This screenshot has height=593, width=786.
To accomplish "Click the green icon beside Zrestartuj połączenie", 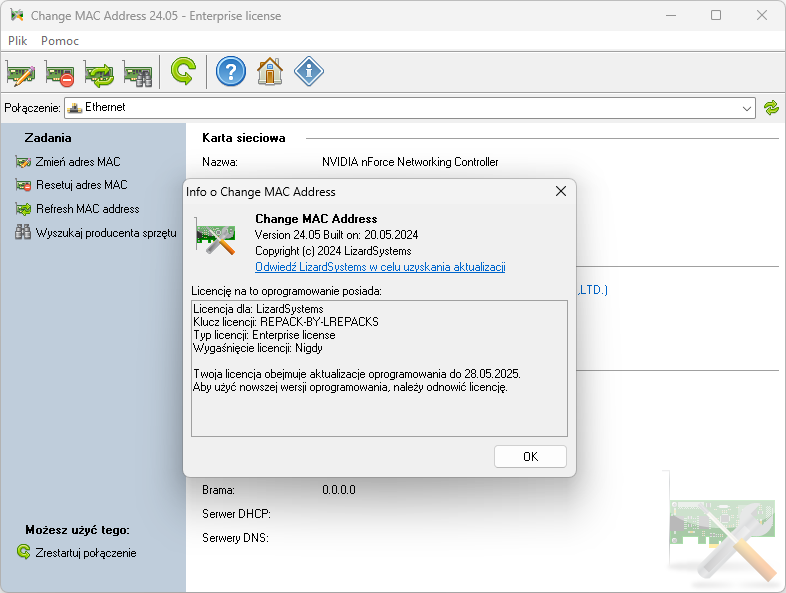I will pyautogui.click(x=23, y=552).
